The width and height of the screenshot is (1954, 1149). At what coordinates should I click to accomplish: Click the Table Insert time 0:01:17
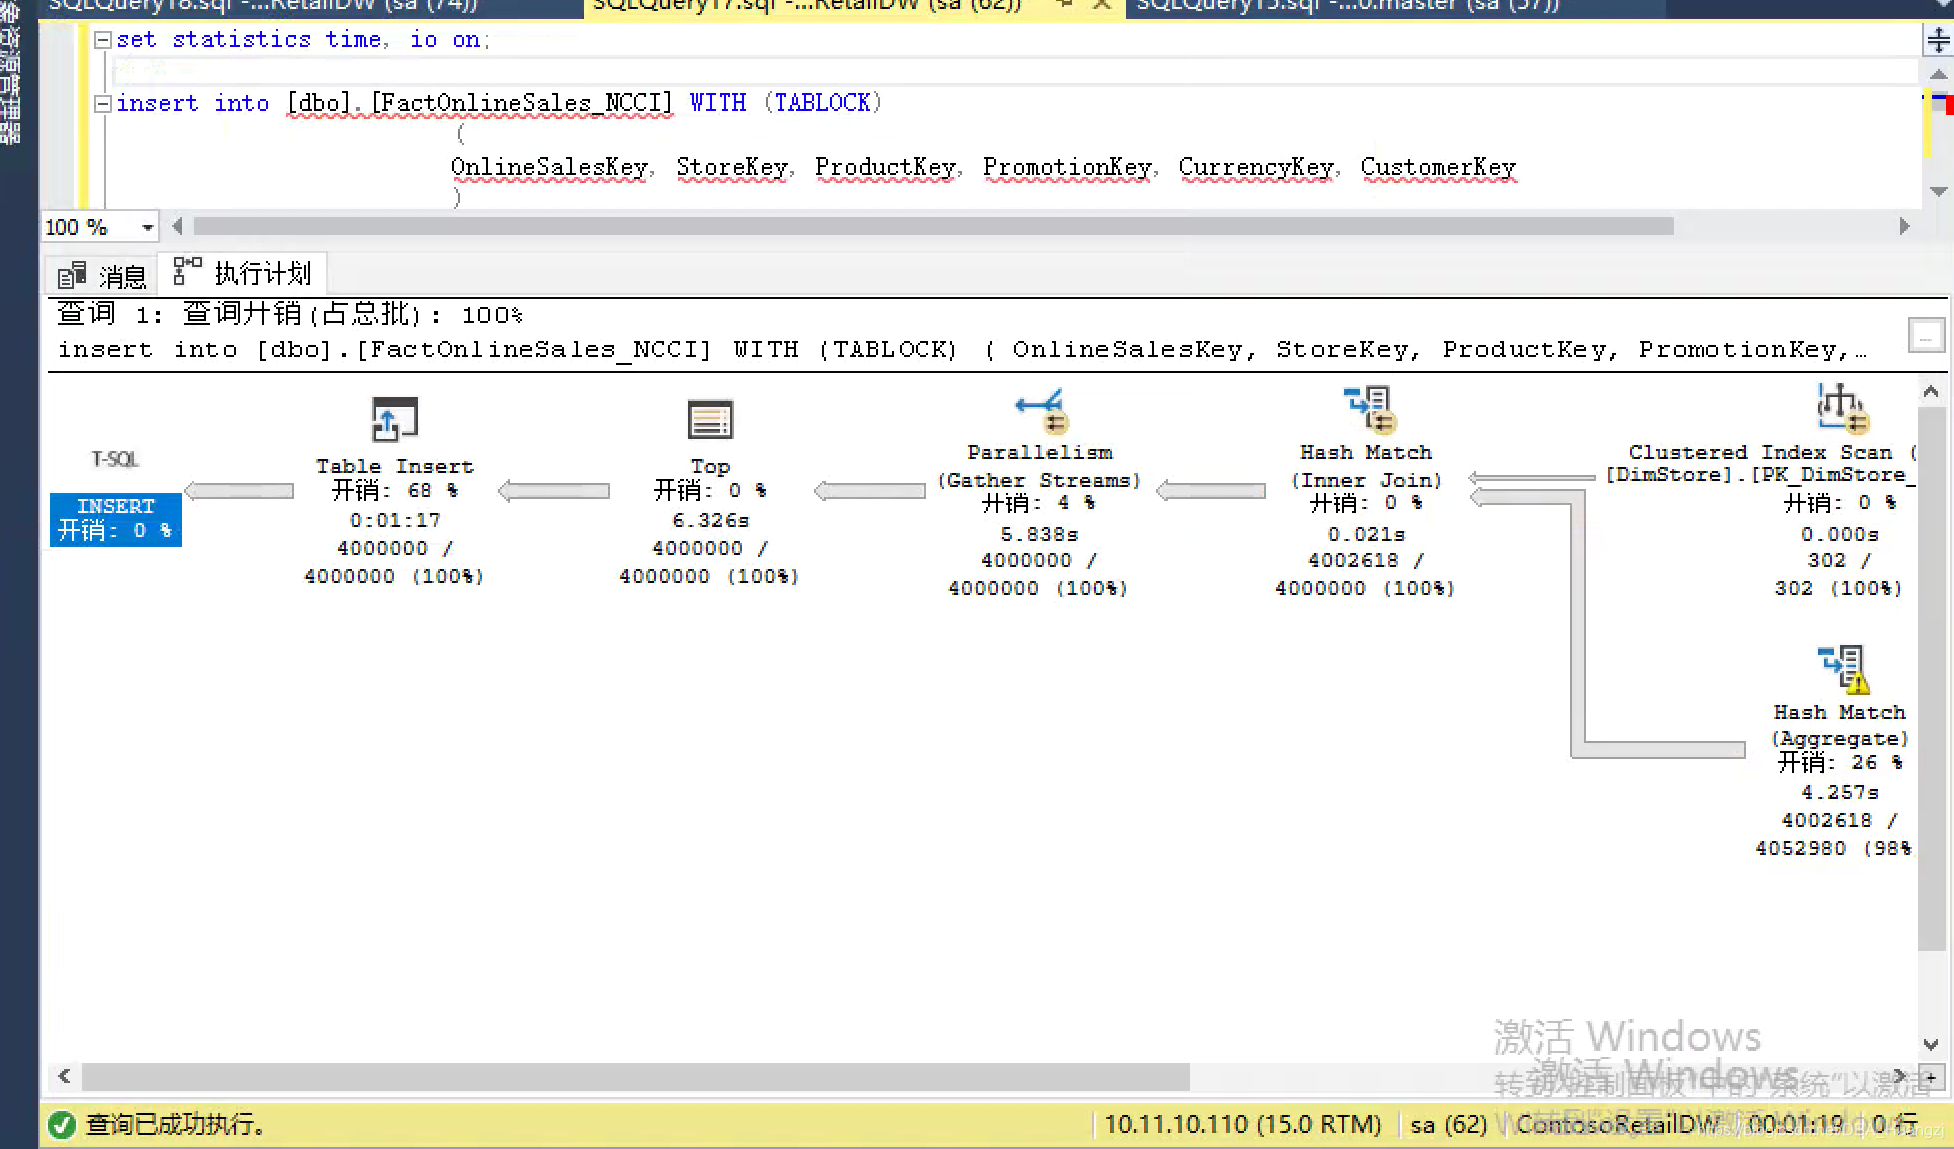tap(395, 520)
